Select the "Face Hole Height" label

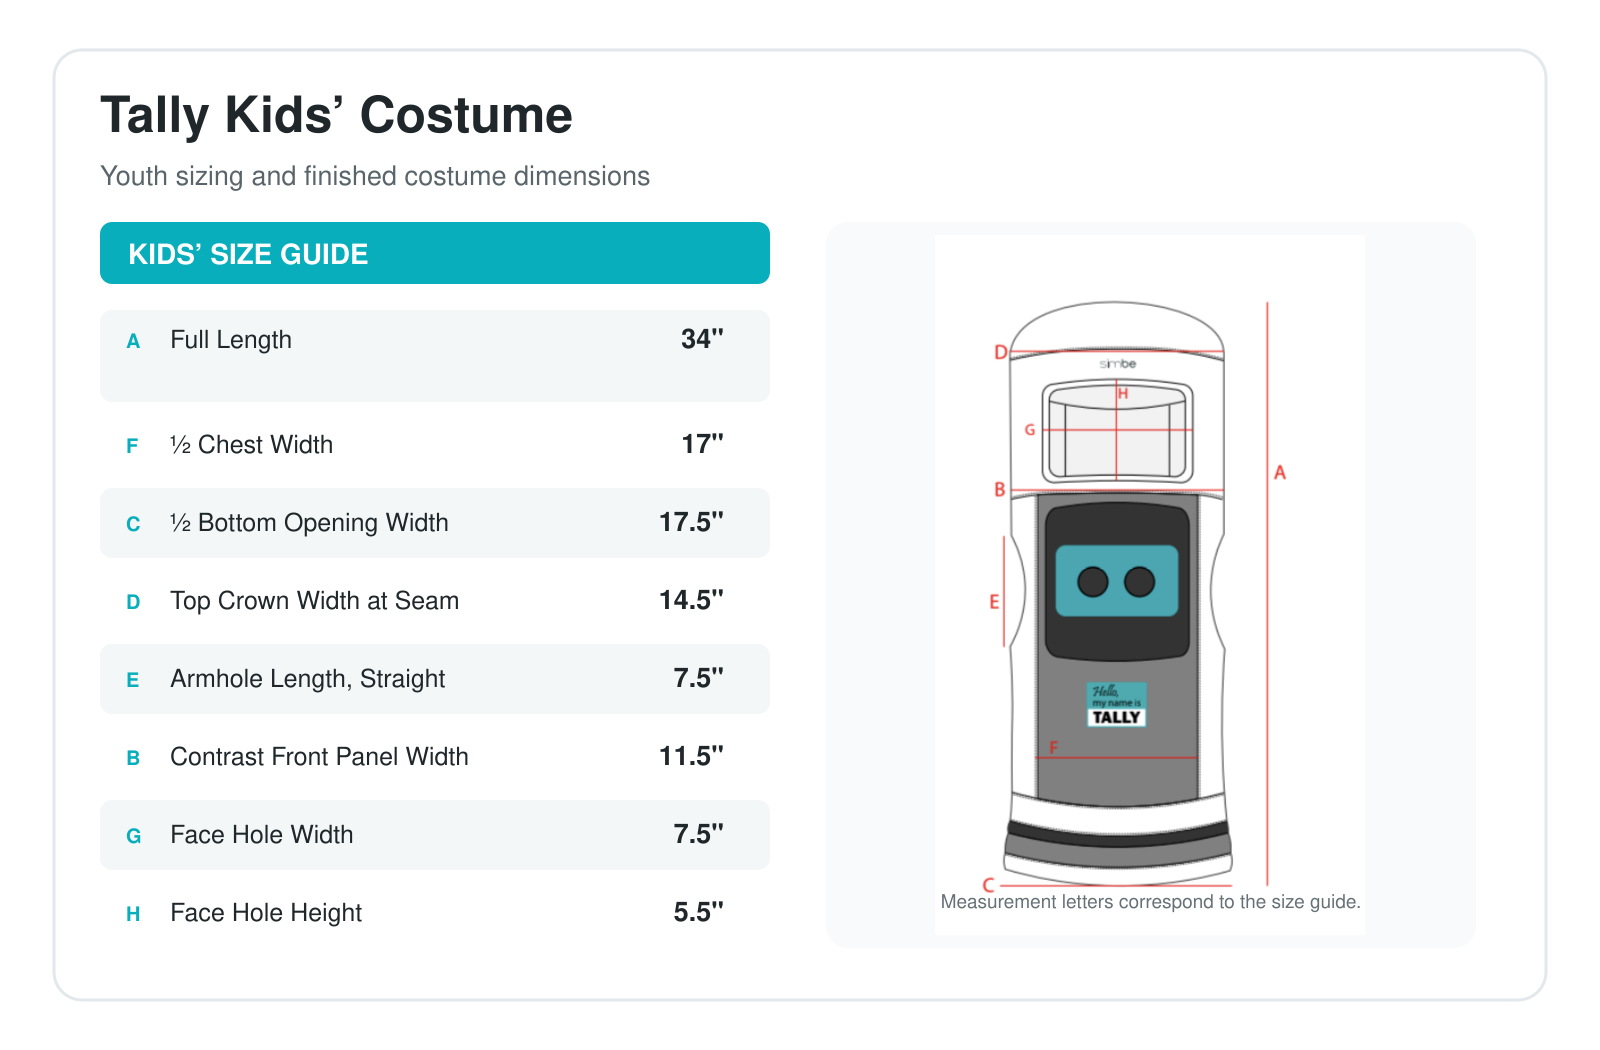coord(266,913)
